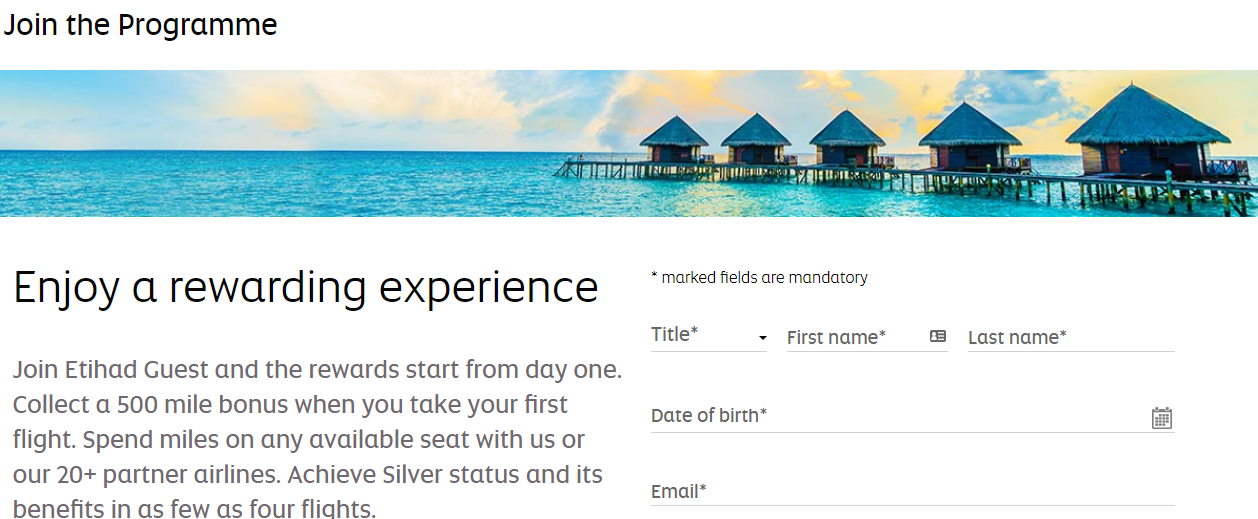Expand the Title dropdown arrow
The width and height of the screenshot is (1258, 519).
coord(763,339)
